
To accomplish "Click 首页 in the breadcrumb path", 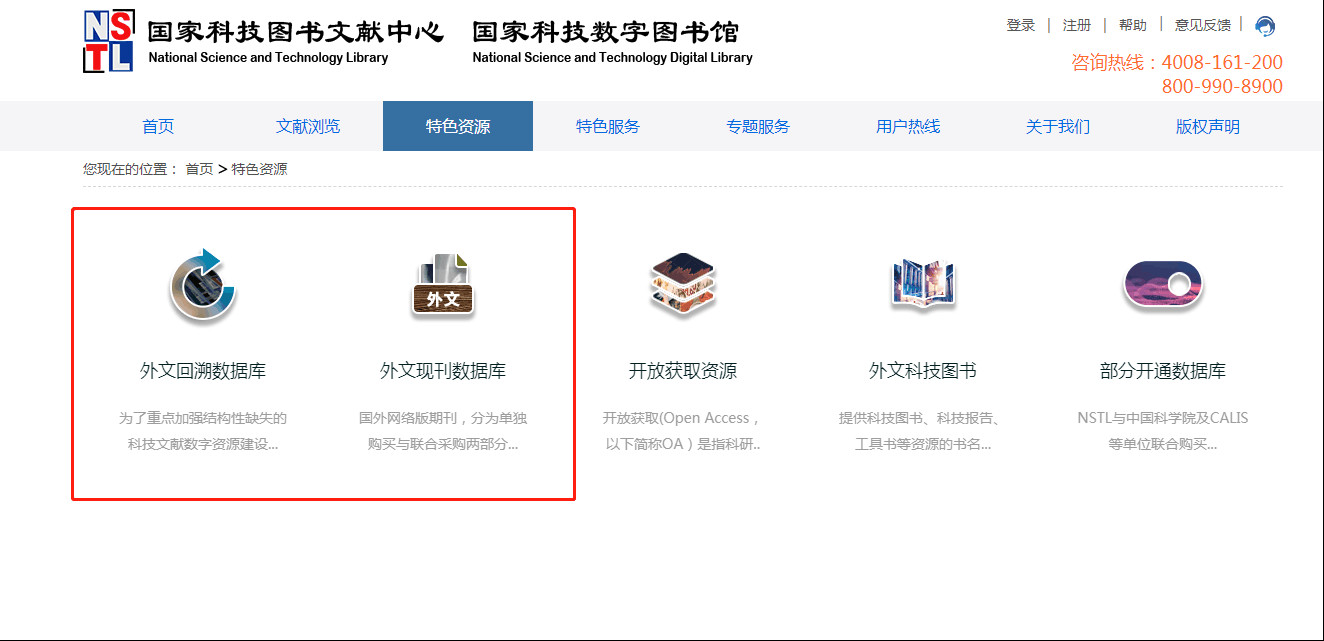I will pos(199,169).
